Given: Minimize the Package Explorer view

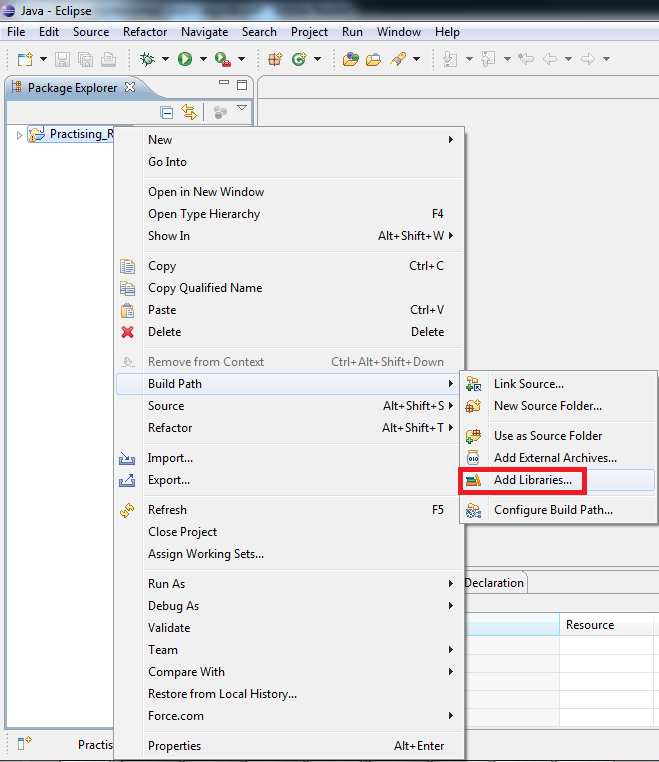Looking at the screenshot, I should click(224, 83).
